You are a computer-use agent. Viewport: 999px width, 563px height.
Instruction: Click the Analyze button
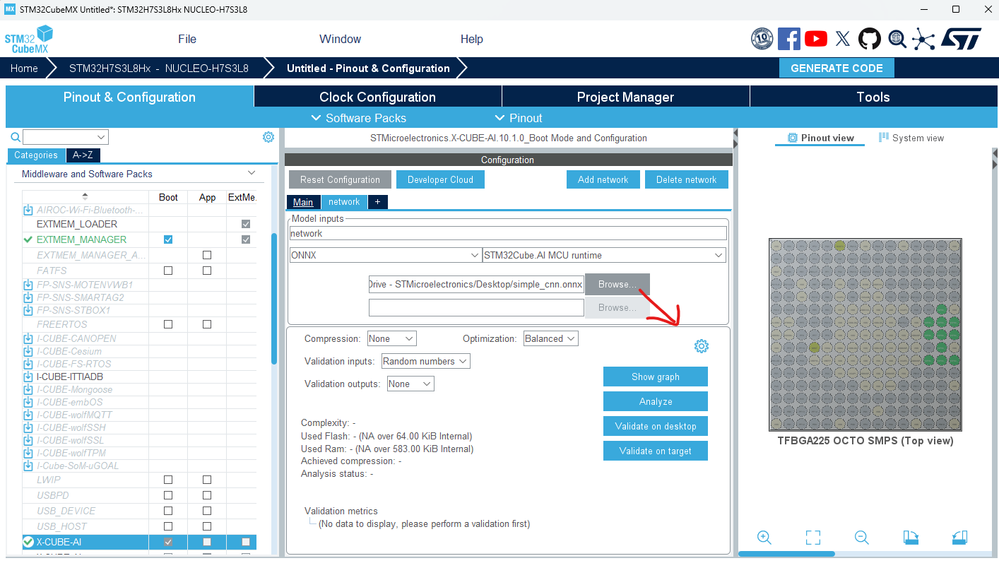pos(655,401)
